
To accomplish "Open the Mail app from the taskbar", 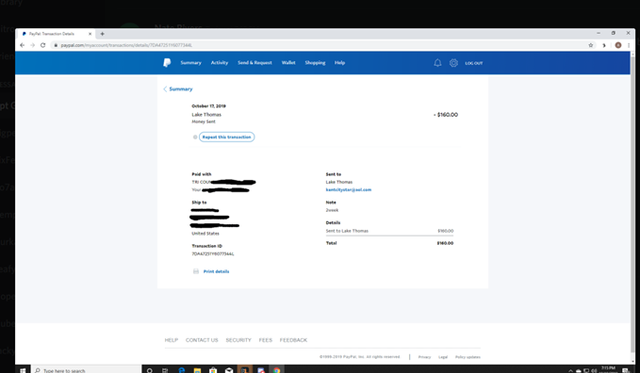I will click(229, 370).
